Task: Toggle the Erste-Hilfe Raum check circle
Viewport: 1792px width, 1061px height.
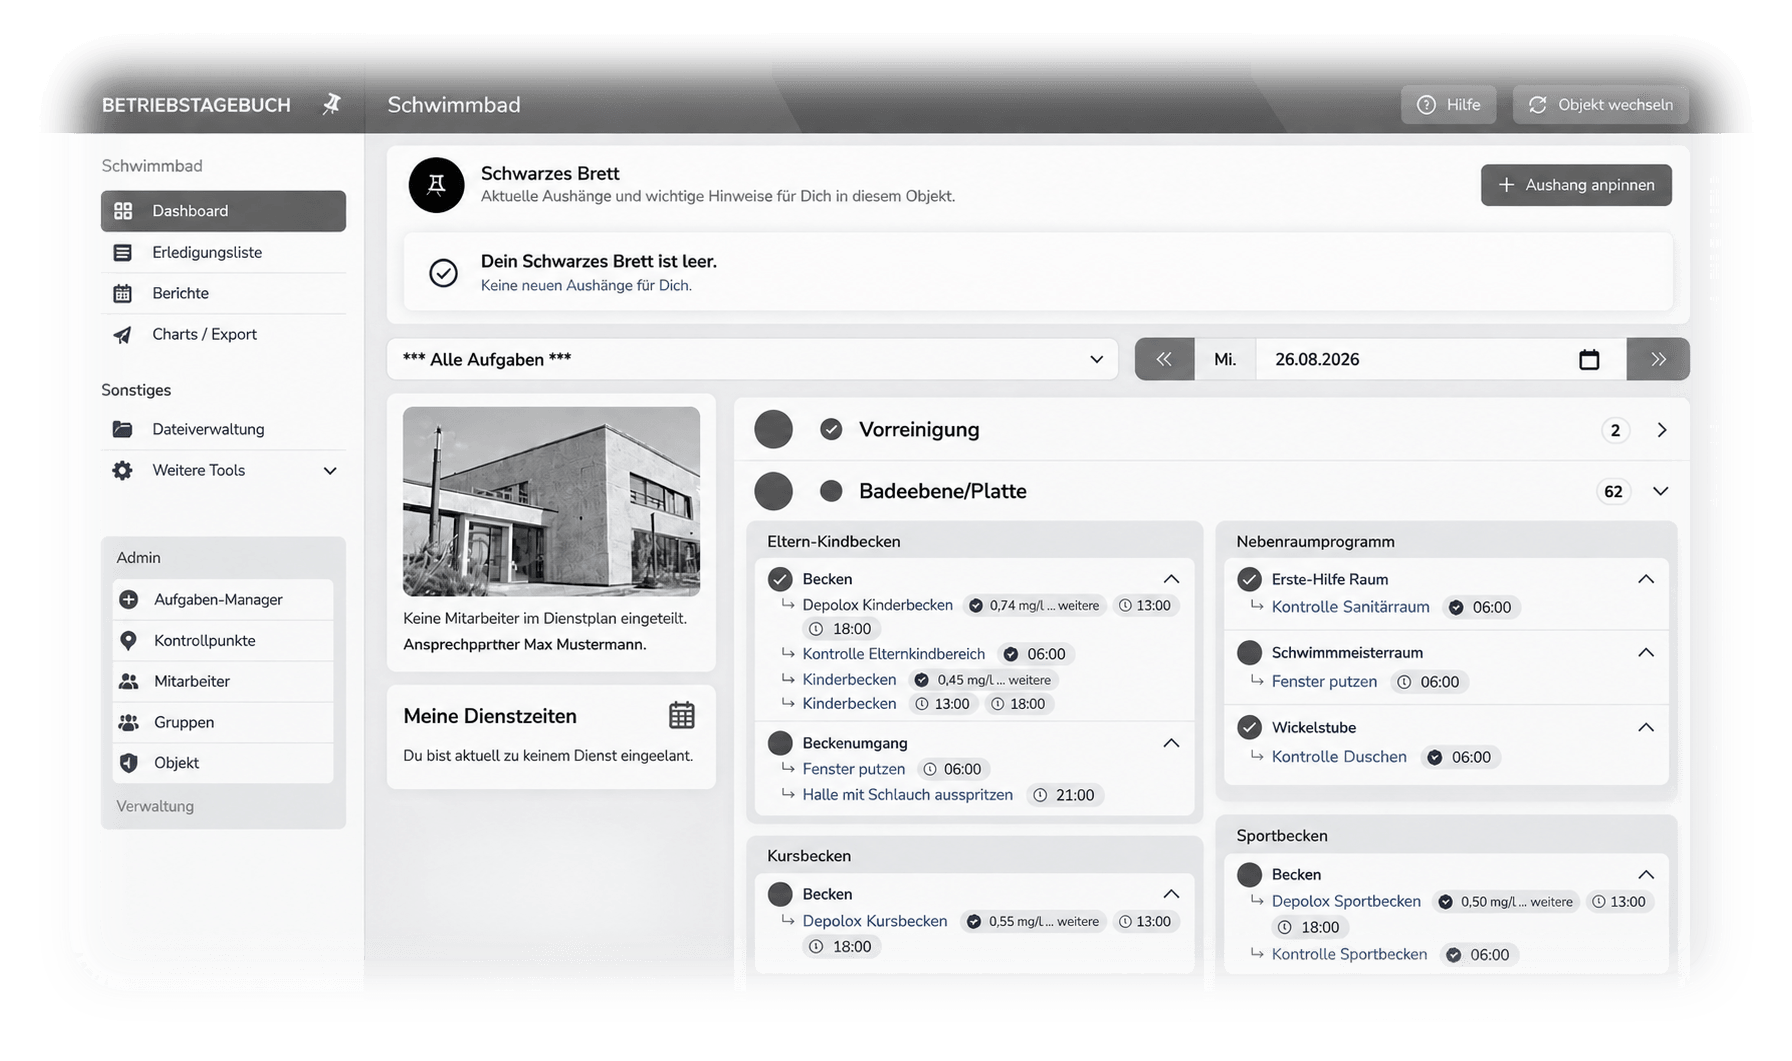Action: coord(1249,579)
